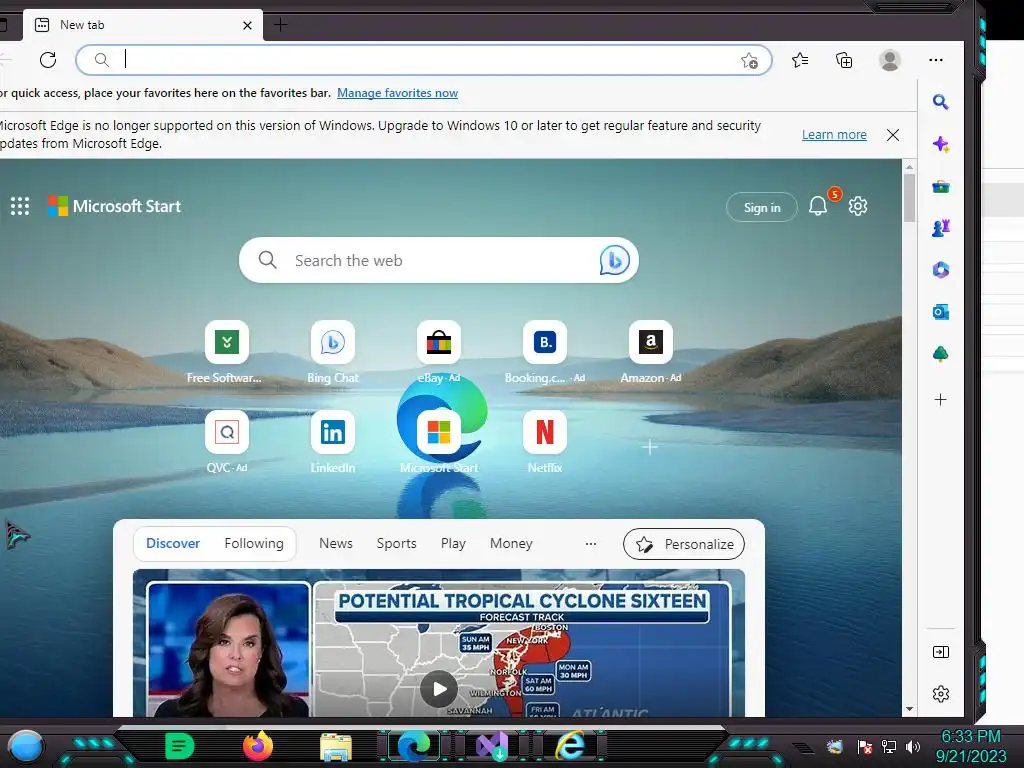1024x768 pixels.
Task: Open a new browser tab
Action: [x=280, y=25]
